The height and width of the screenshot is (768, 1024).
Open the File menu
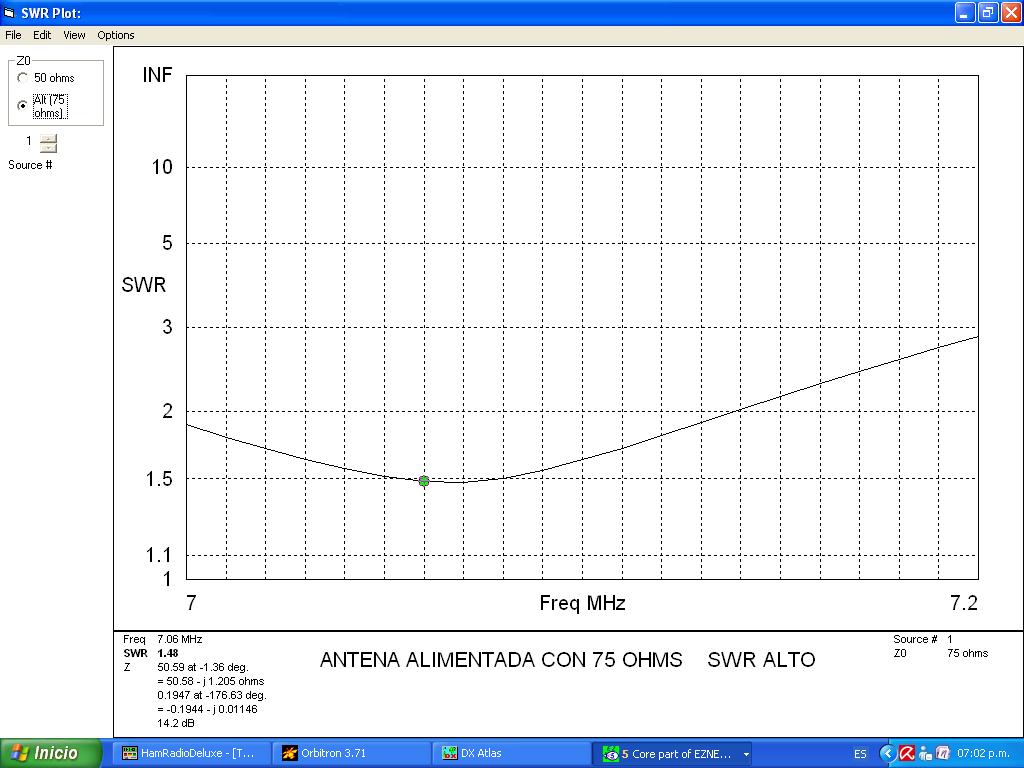13,35
